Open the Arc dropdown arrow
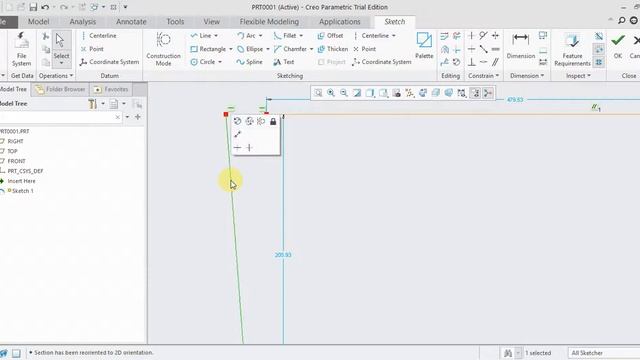 click(x=260, y=36)
